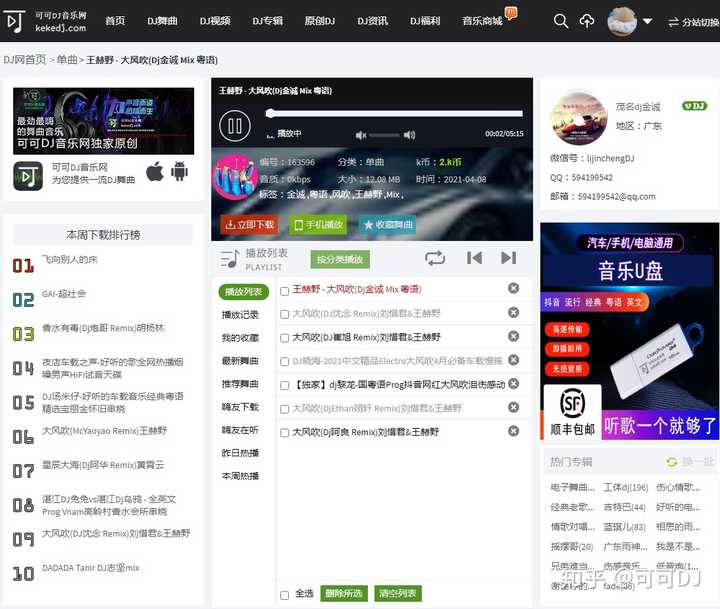
Task: Select 播放记录 side tab
Action: tap(240, 315)
